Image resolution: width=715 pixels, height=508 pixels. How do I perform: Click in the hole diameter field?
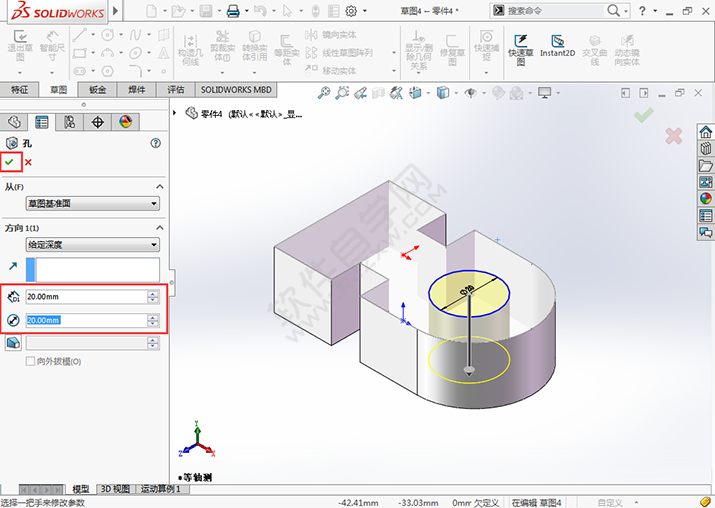click(86, 321)
